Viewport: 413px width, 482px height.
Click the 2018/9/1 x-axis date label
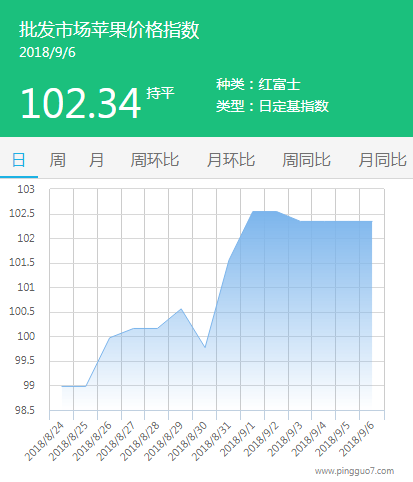tap(238, 439)
